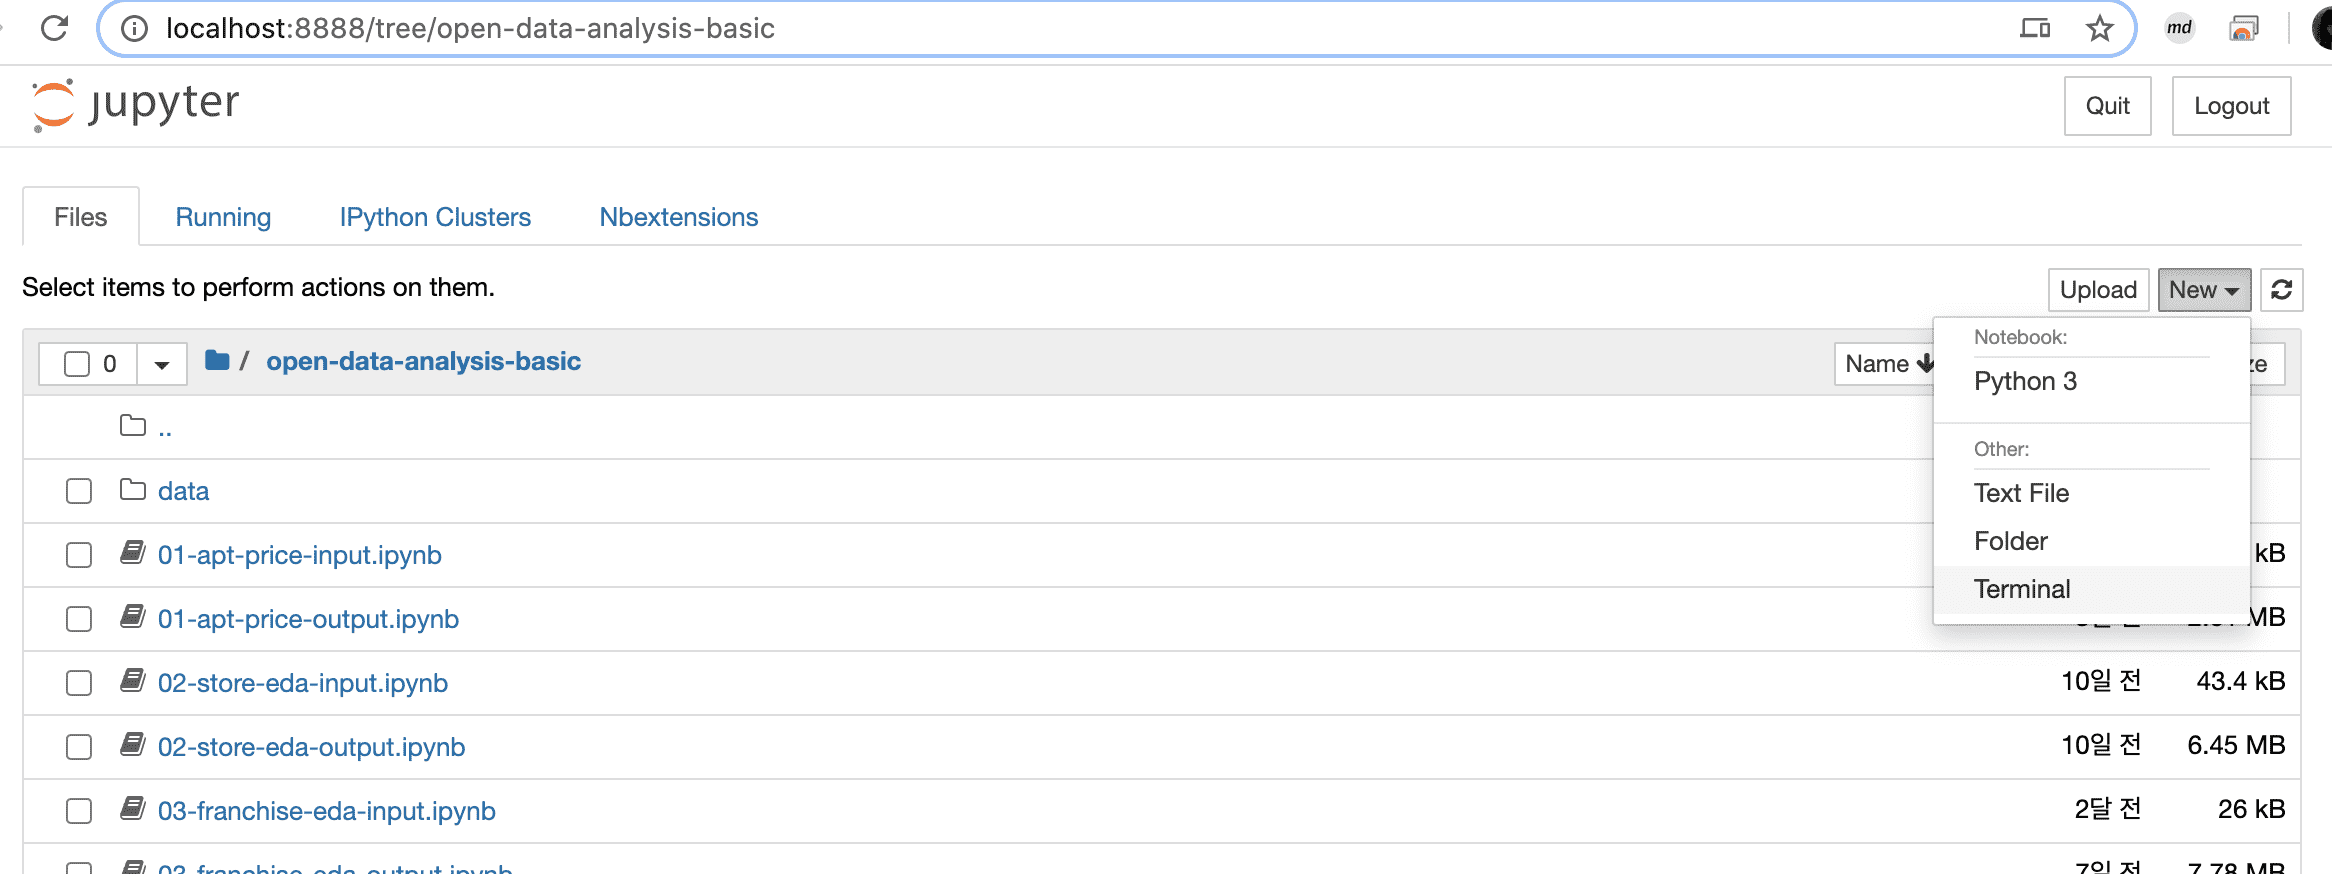Image resolution: width=2332 pixels, height=874 pixels.
Task: Expand the selection type dropdown arrow
Action: 161,364
